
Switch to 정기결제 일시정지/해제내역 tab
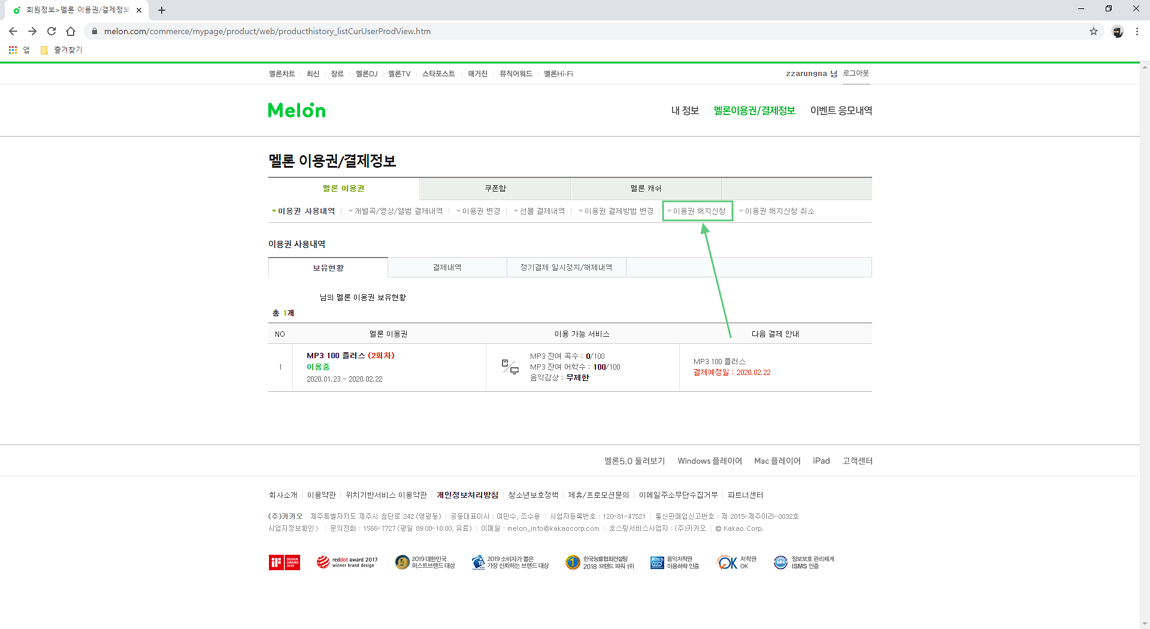click(x=566, y=268)
